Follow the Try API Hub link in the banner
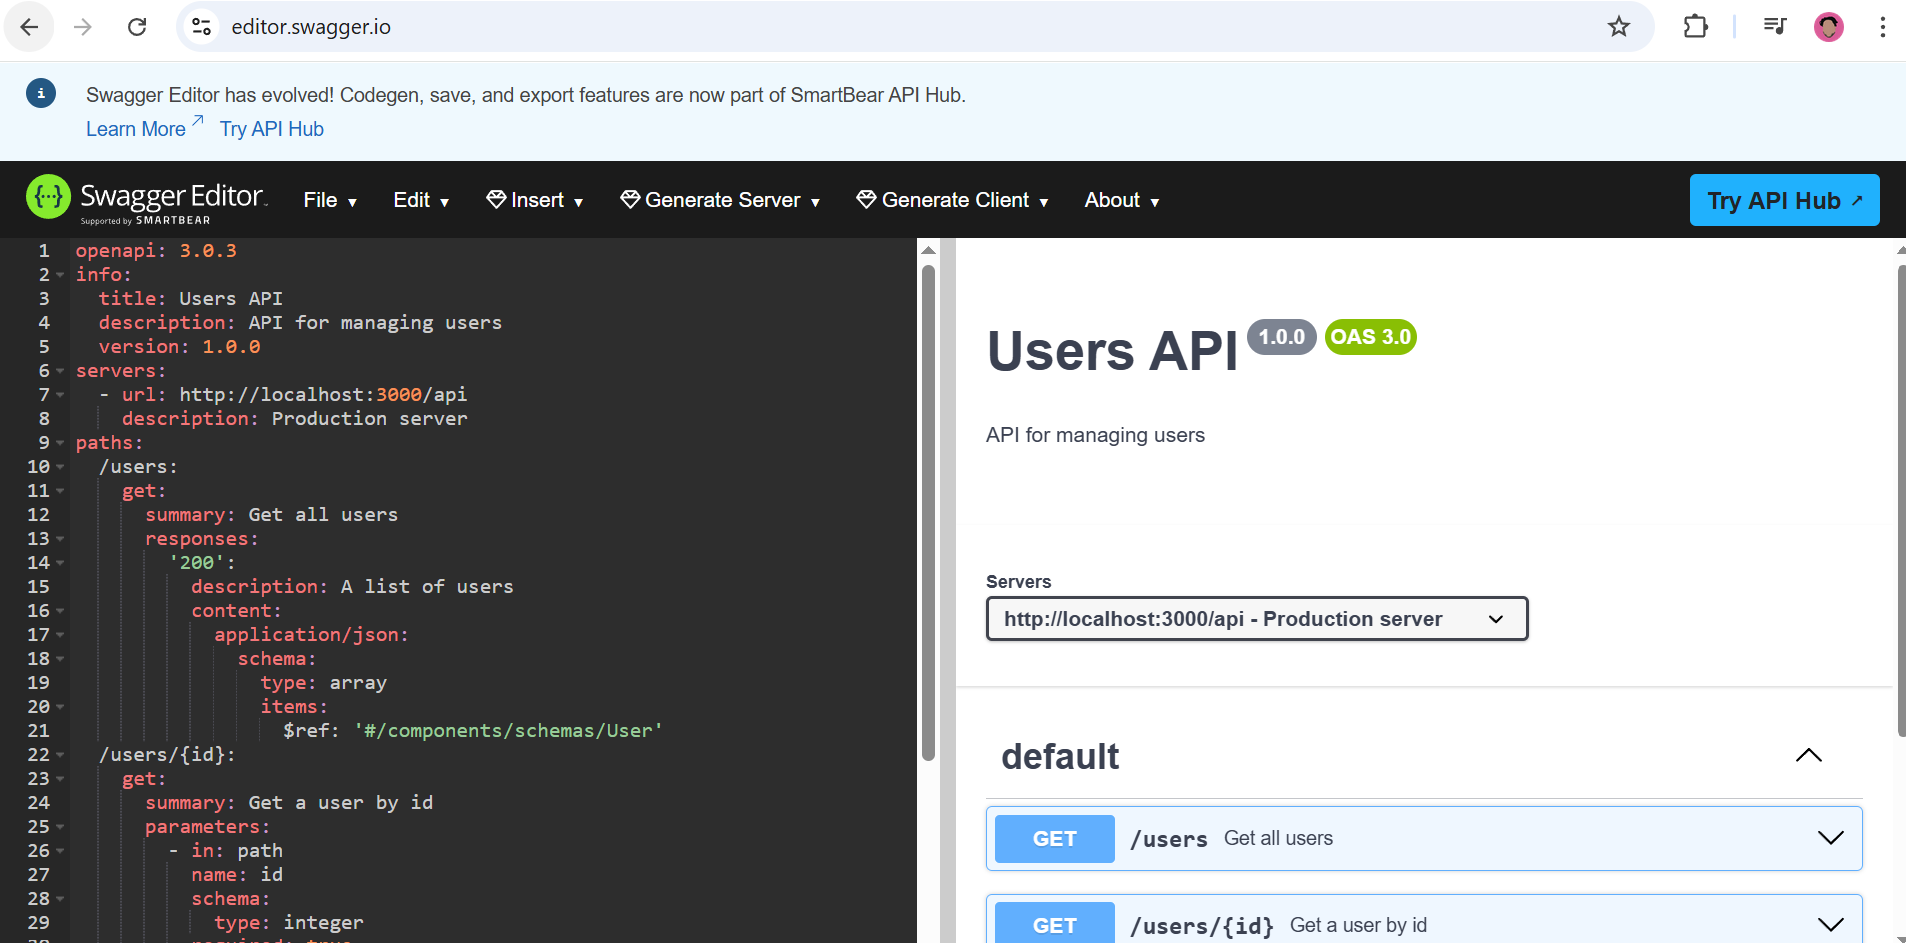 [272, 129]
